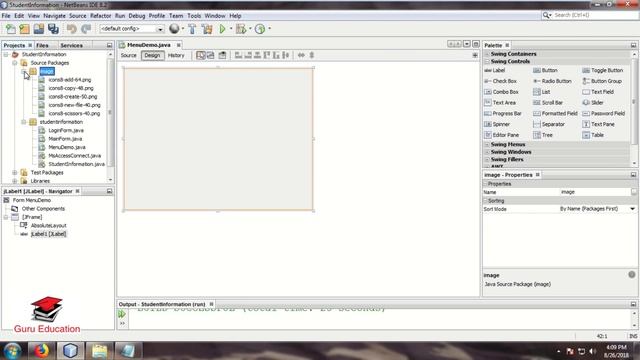Click the Build Project hammer icon
This screenshot has width=640, height=360.
192,29
